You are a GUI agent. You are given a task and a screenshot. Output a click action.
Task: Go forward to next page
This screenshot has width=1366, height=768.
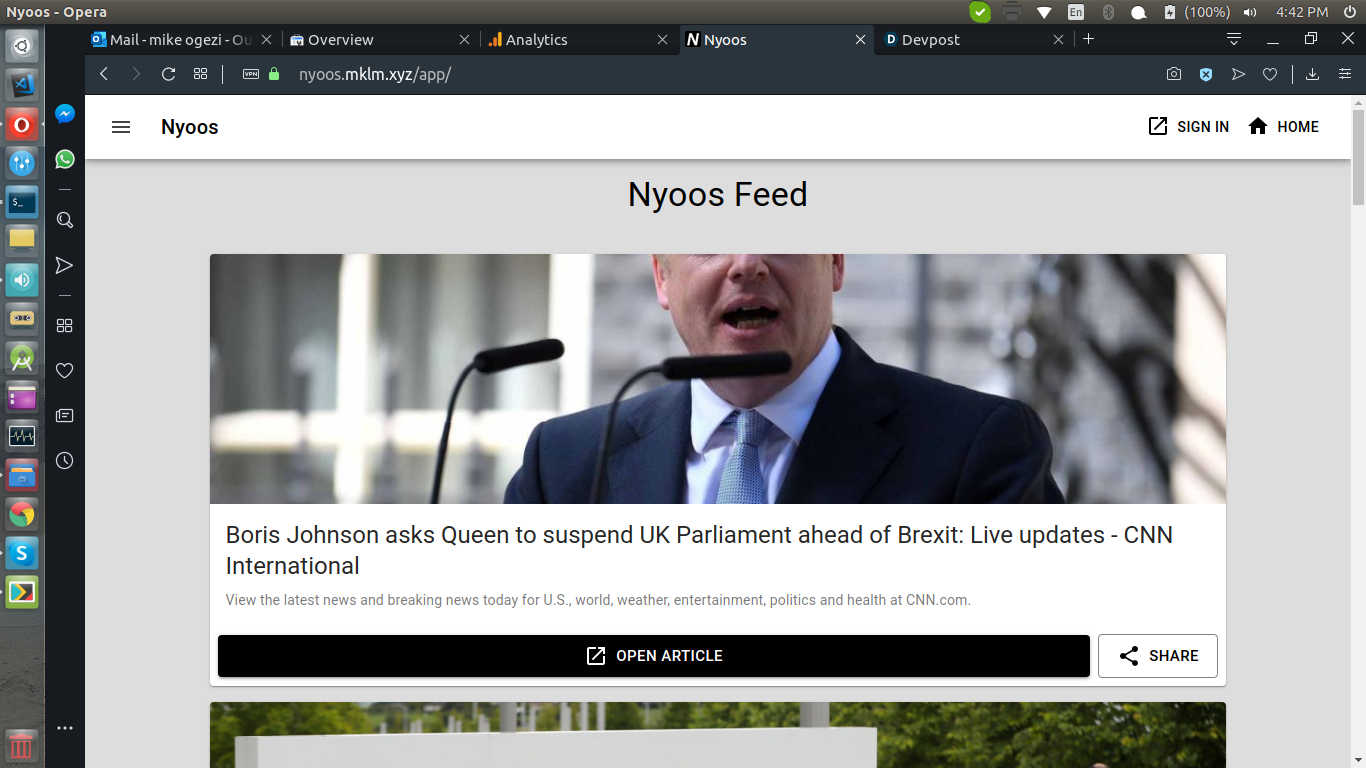click(136, 74)
